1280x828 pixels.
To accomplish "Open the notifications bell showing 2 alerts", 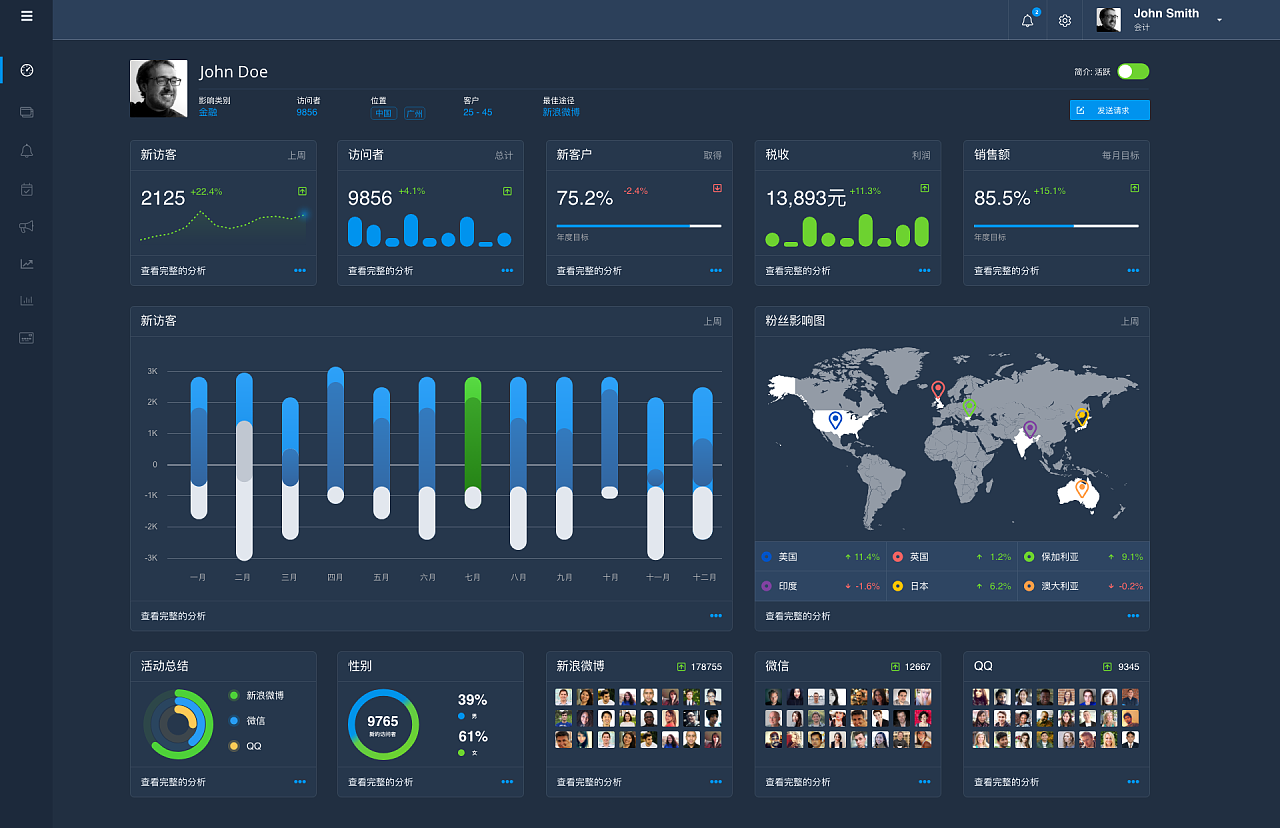I will [1026, 20].
